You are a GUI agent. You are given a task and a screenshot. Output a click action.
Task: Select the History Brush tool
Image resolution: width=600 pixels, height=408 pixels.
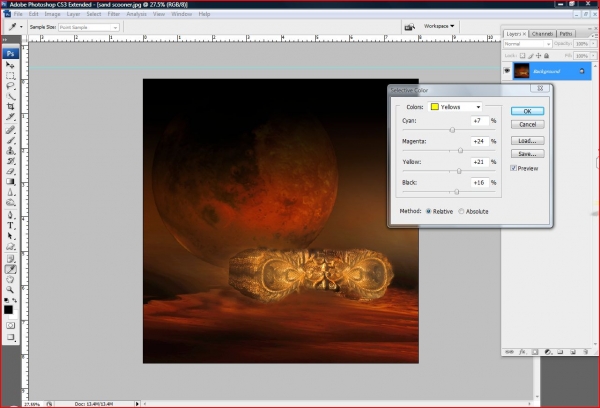click(x=10, y=161)
